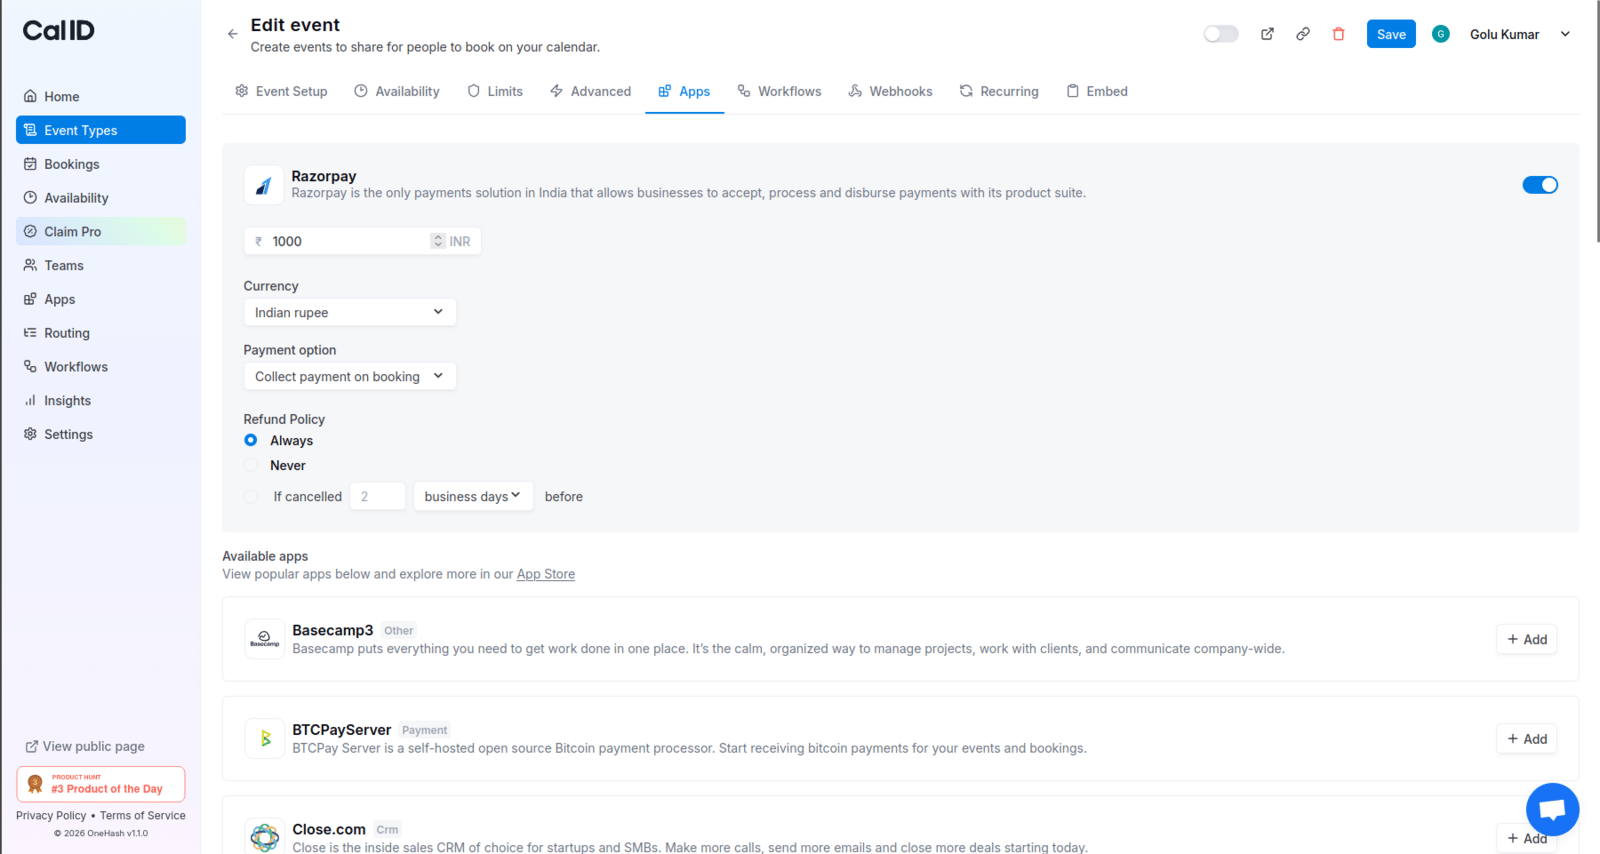This screenshot has width=1600, height=854.
Task: Open Bookings in sidebar
Action: tap(101, 164)
